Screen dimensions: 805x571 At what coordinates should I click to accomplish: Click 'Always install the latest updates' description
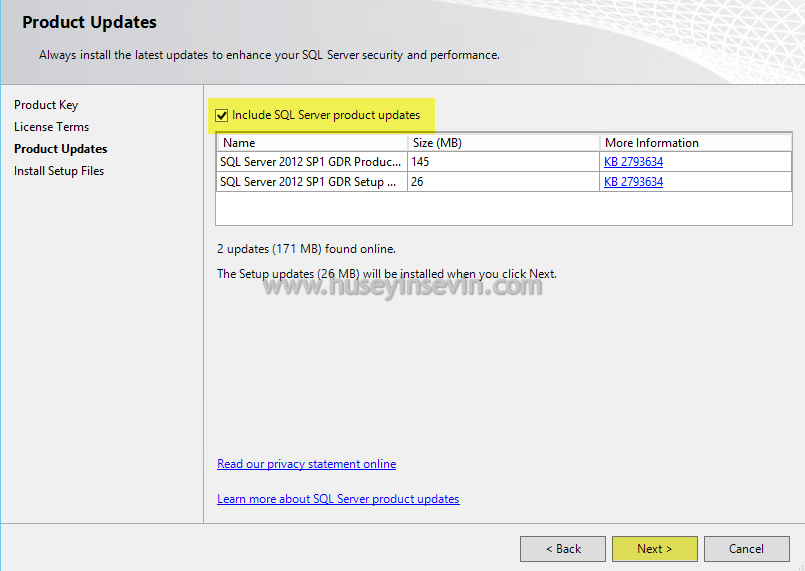[269, 55]
